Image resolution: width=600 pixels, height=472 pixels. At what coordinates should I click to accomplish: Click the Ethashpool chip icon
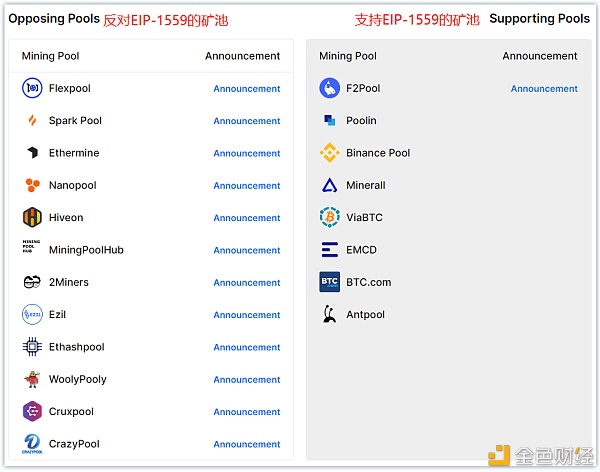tap(32, 347)
